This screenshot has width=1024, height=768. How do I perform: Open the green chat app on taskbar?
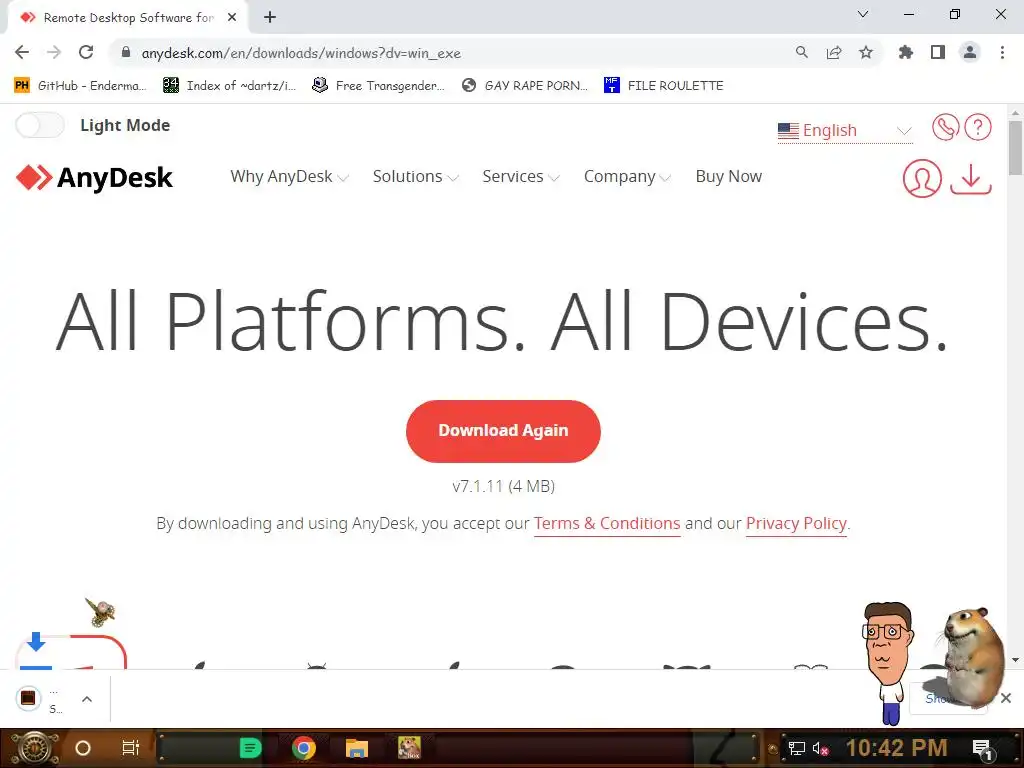click(250, 748)
